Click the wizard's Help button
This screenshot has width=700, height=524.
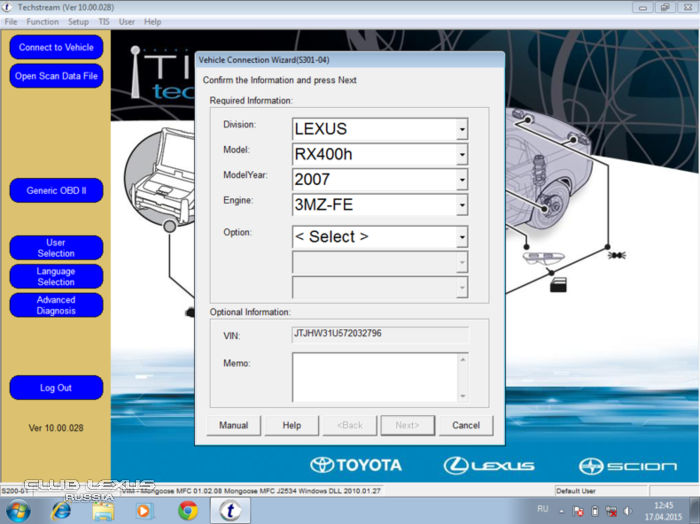pyautogui.click(x=292, y=425)
